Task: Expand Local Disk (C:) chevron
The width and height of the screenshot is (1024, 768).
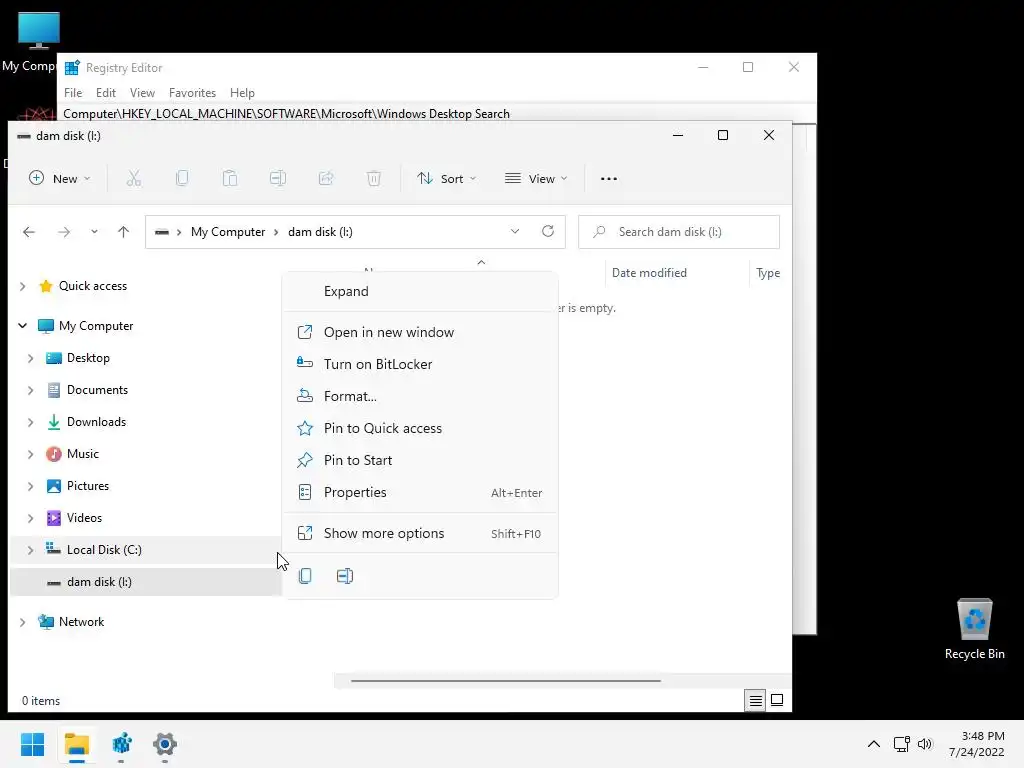Action: click(30, 550)
